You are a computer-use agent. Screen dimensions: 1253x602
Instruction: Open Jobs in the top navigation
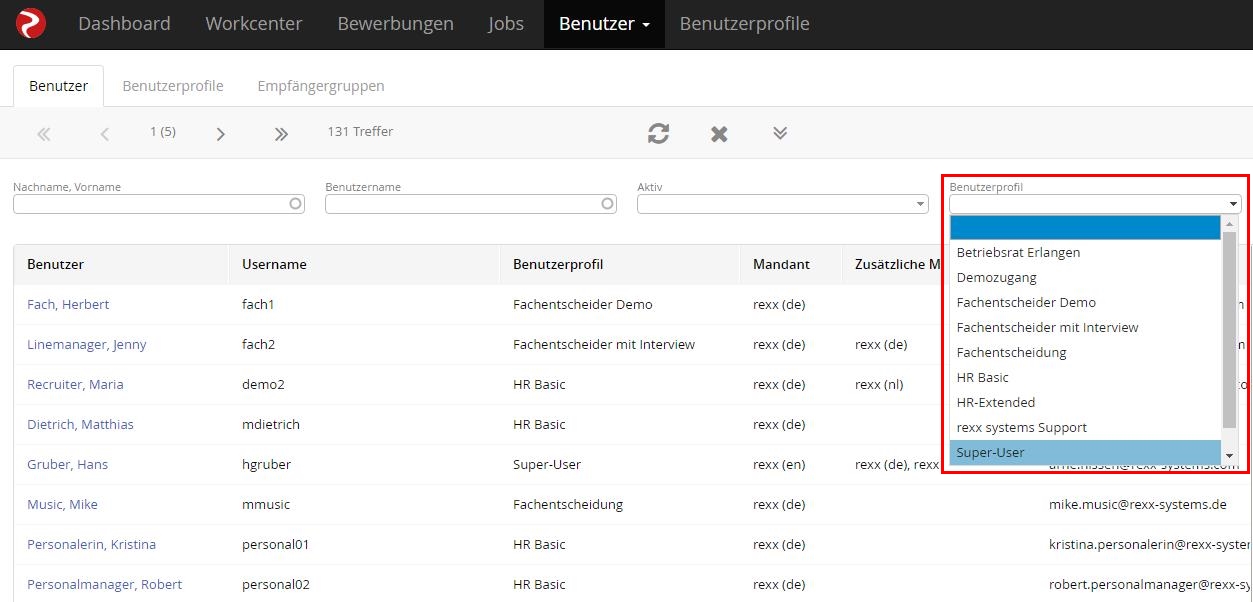click(x=506, y=24)
